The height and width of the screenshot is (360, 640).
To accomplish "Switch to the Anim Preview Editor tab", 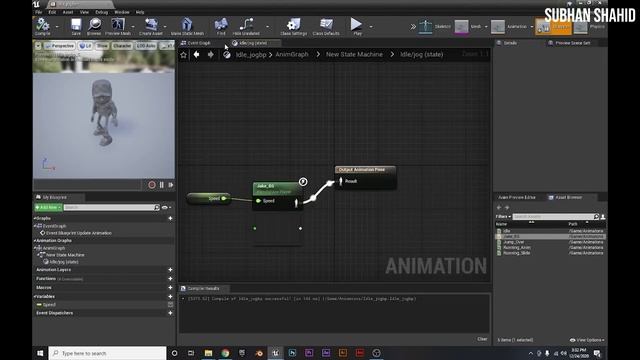I will [516, 197].
